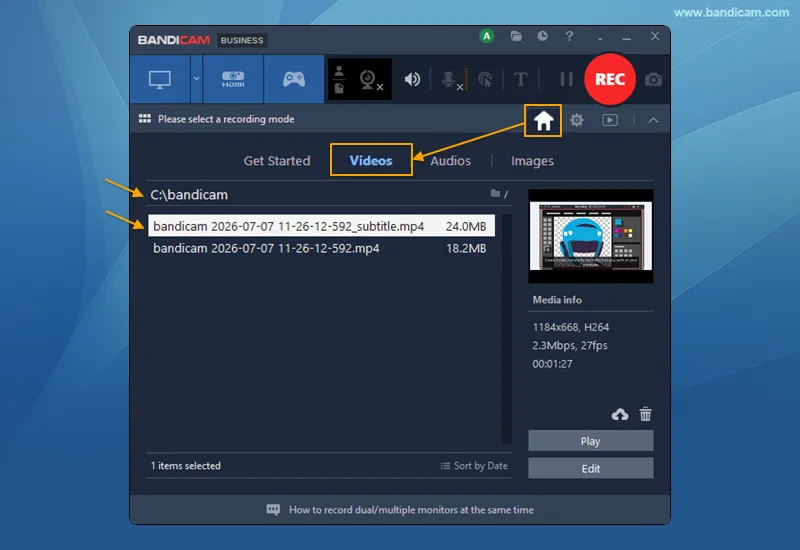Select the screen recording mode monitor icon

(160, 80)
